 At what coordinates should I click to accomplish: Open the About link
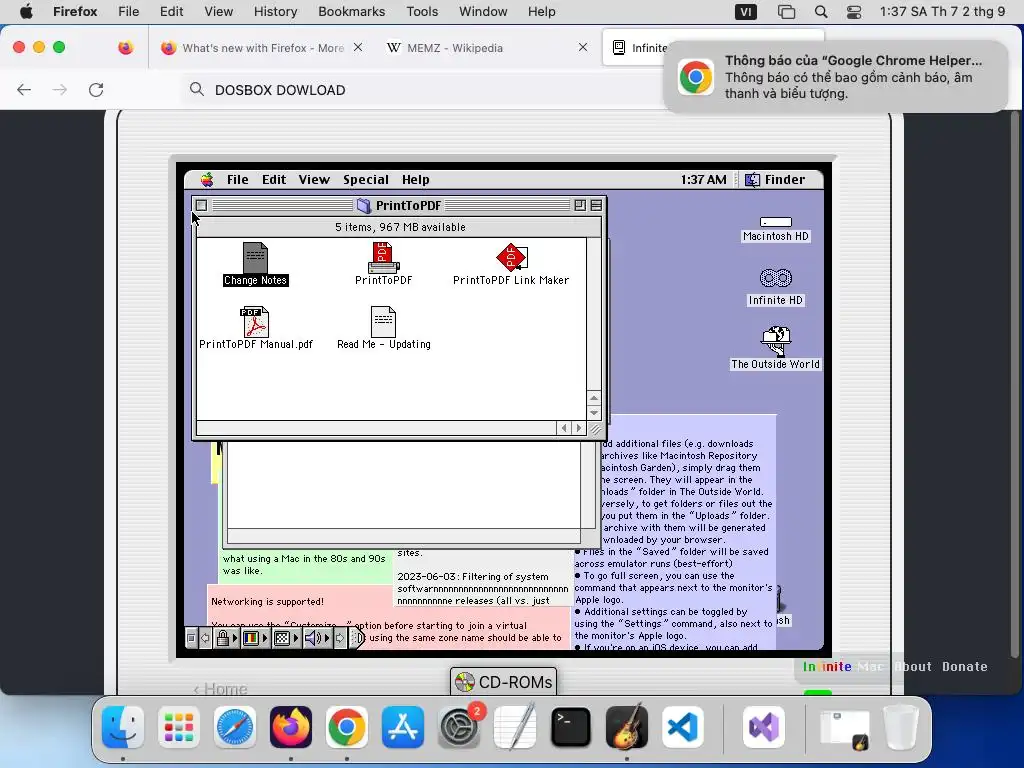[913, 666]
